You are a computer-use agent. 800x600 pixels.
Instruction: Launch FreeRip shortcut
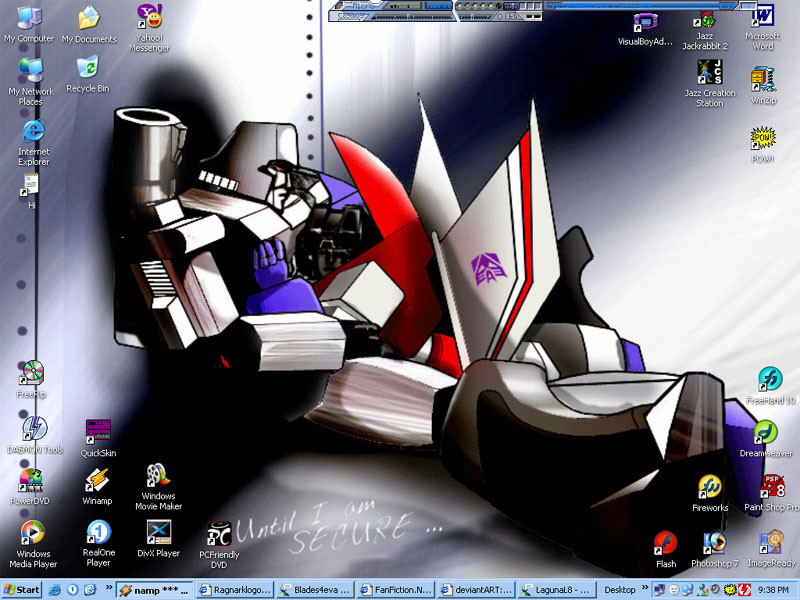pos(31,380)
